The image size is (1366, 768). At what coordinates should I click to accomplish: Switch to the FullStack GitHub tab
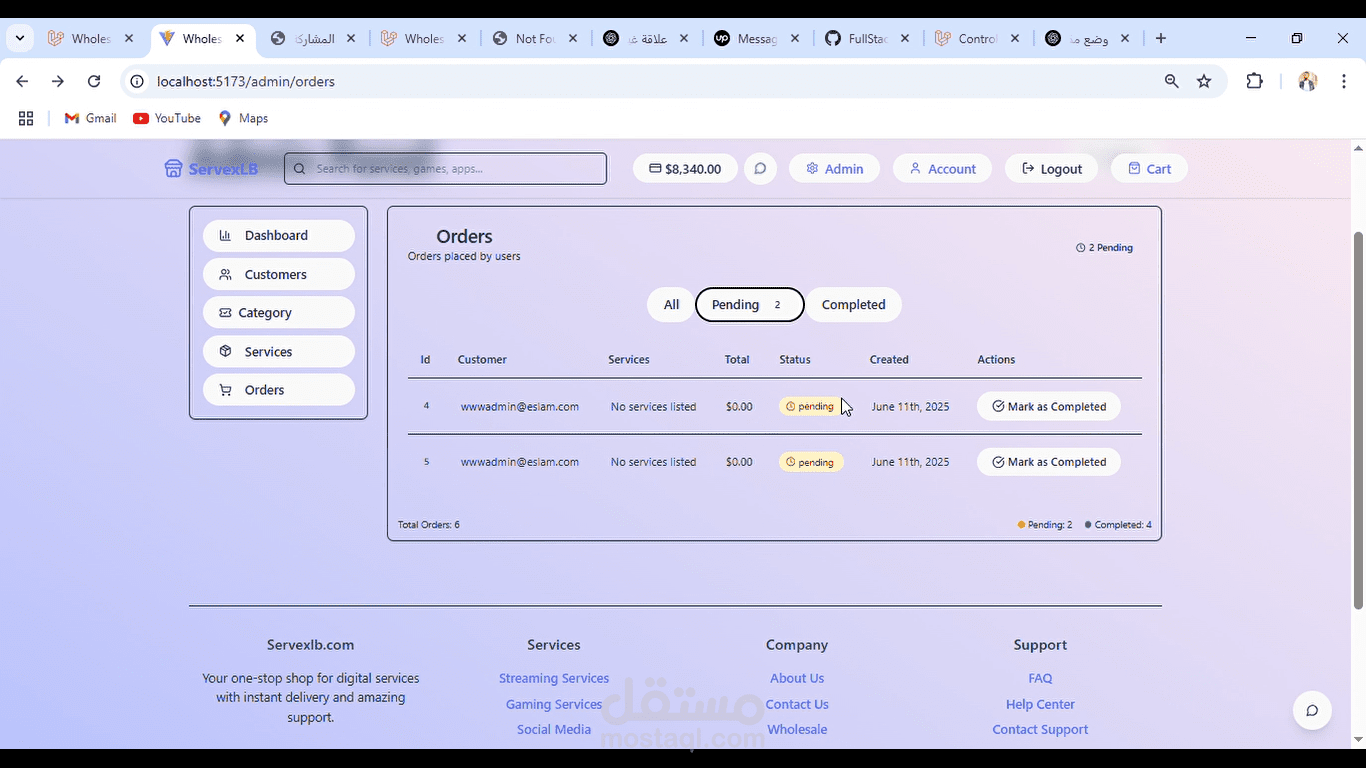click(x=867, y=38)
